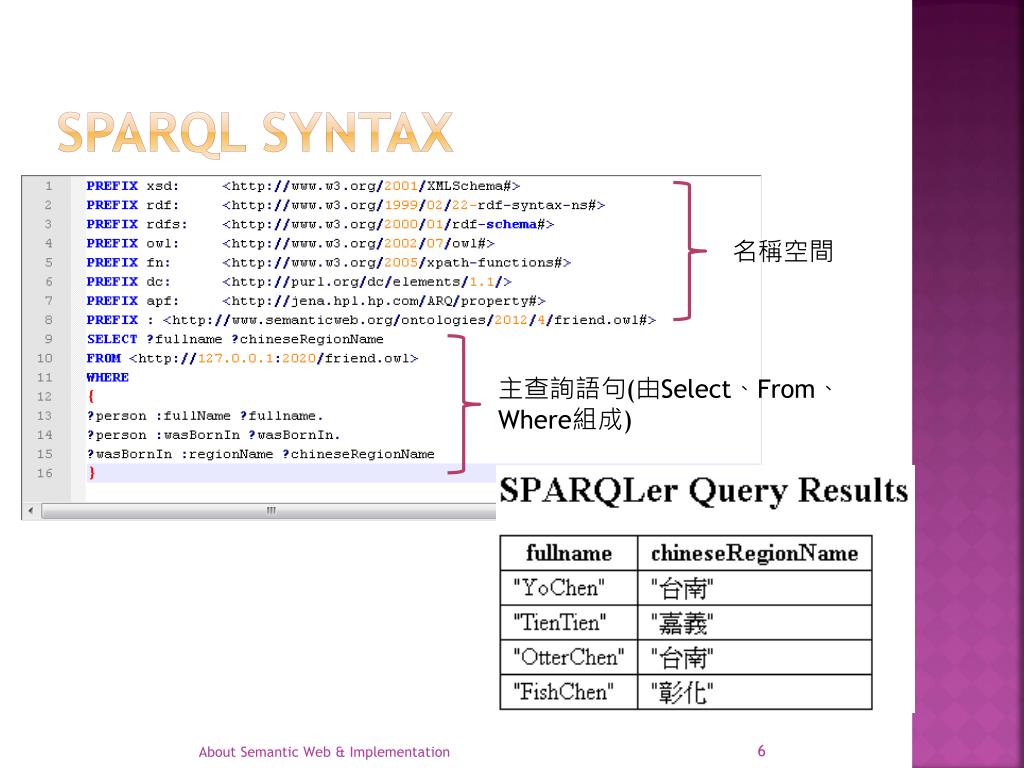Click the "PREFIX rdfs:" namespace line
The height and width of the screenshot is (768, 1024).
[x=320, y=224]
